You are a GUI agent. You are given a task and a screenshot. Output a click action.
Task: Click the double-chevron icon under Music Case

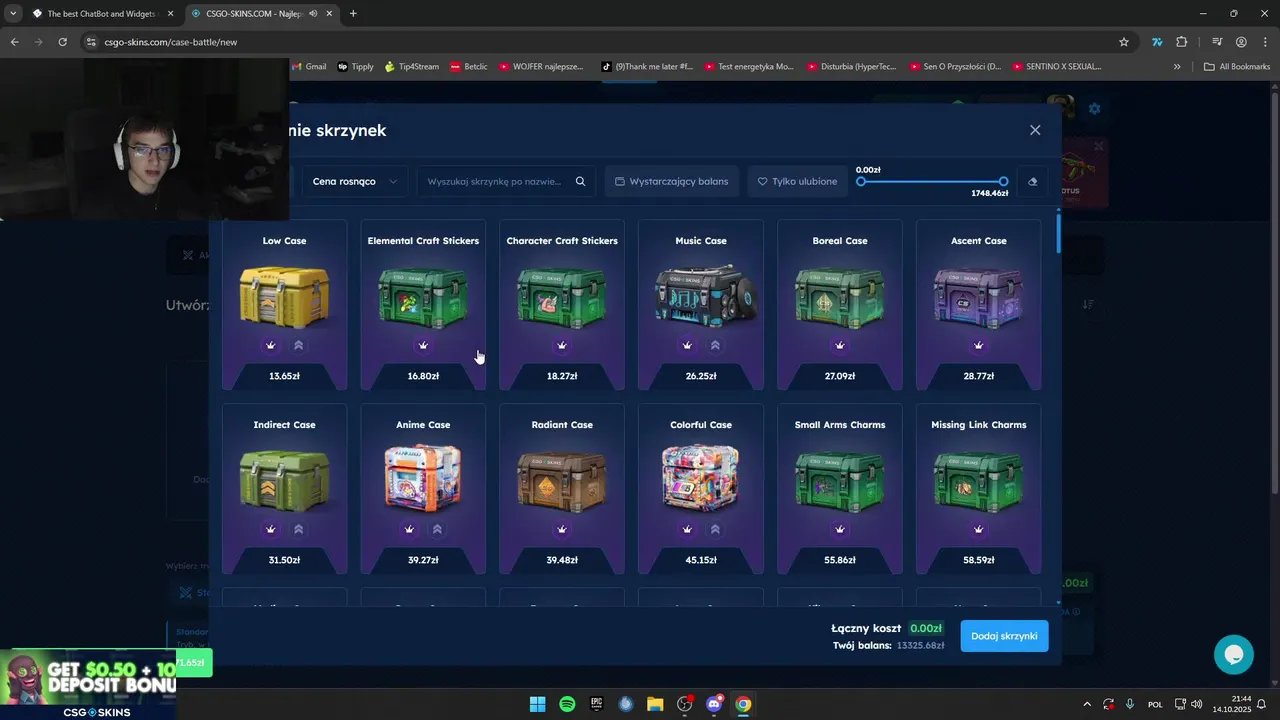click(x=715, y=345)
